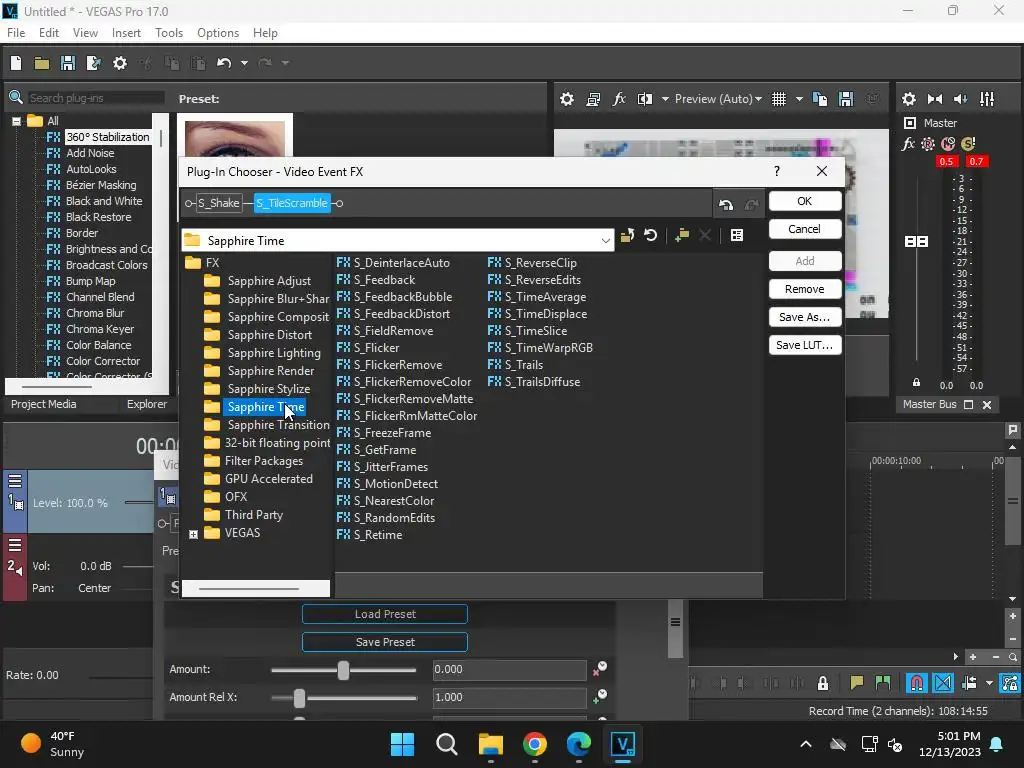Toggle the Automatic Crossfades icon

pos(943,683)
